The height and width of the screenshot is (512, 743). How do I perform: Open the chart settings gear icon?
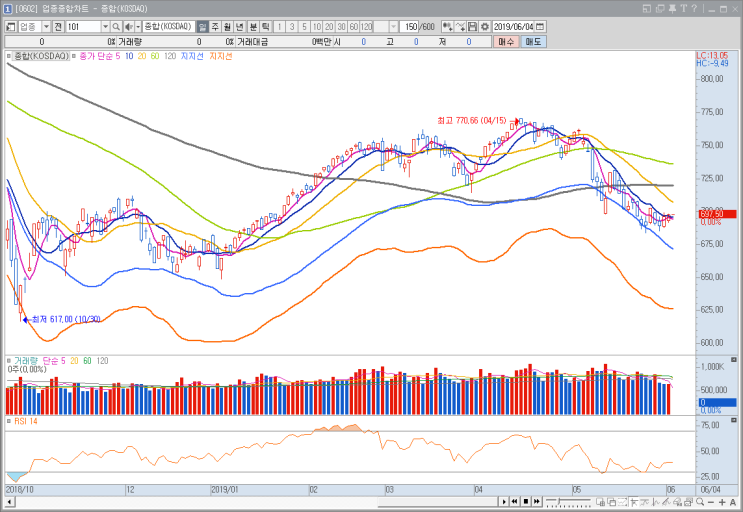pos(484,27)
